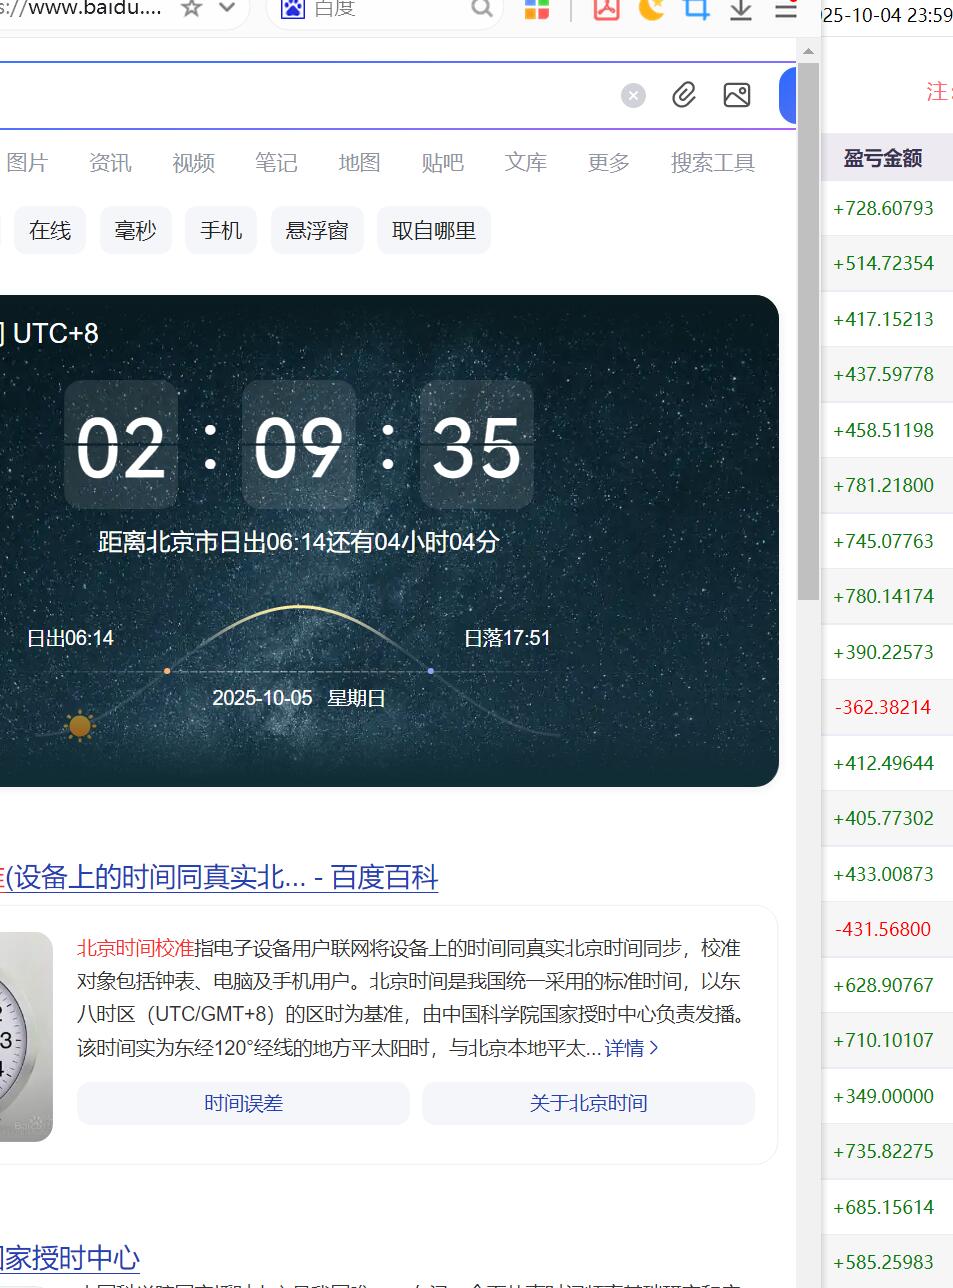The width and height of the screenshot is (953, 1288).
Task: Click the magnifier icon in Baidu search box
Action: point(481,8)
